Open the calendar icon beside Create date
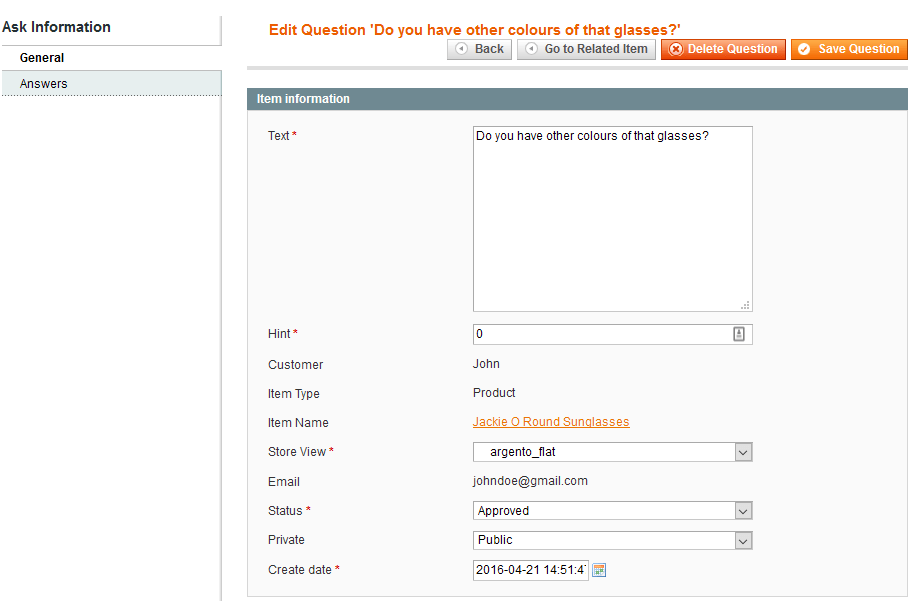912x601 pixels. coord(598,570)
